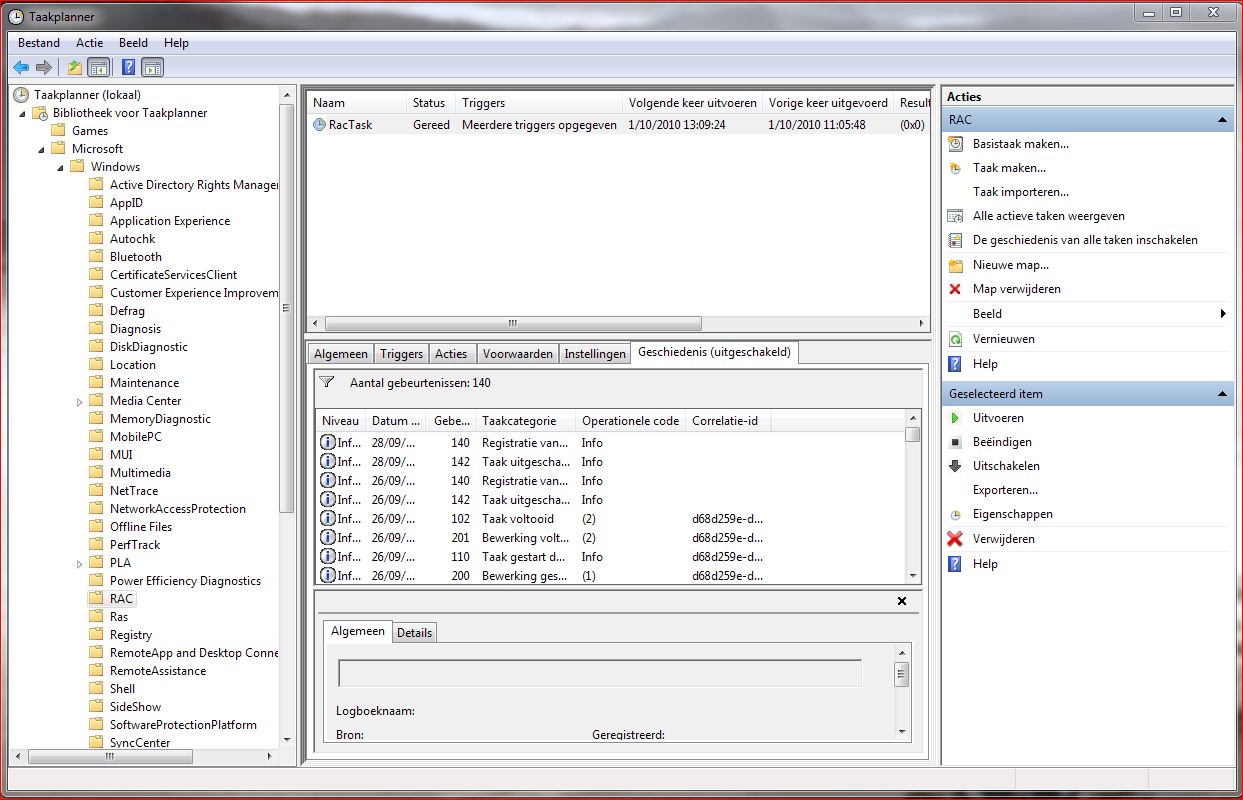Image resolution: width=1243 pixels, height=800 pixels.
Task: Open the Actie menu
Action: pos(89,43)
